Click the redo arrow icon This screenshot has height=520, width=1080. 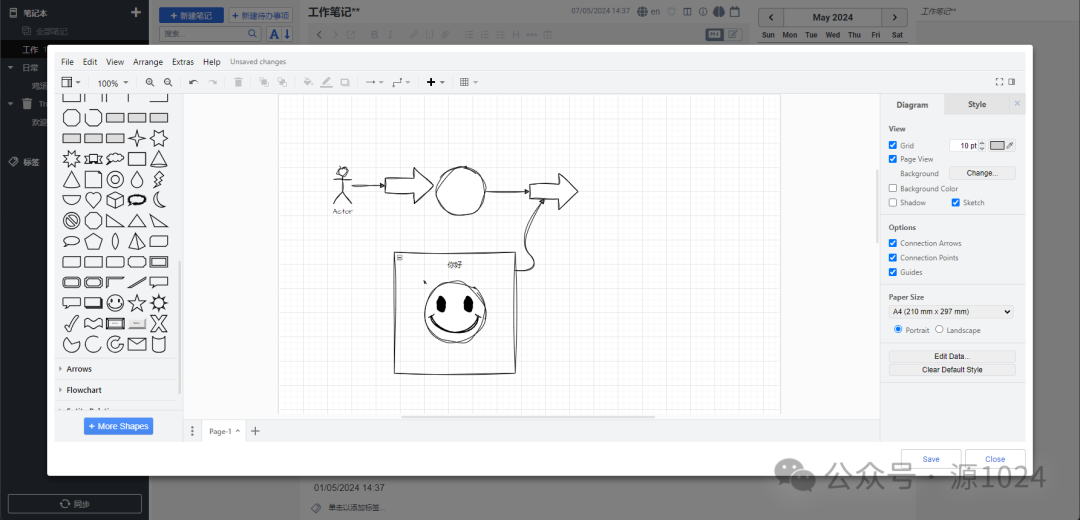tap(213, 82)
